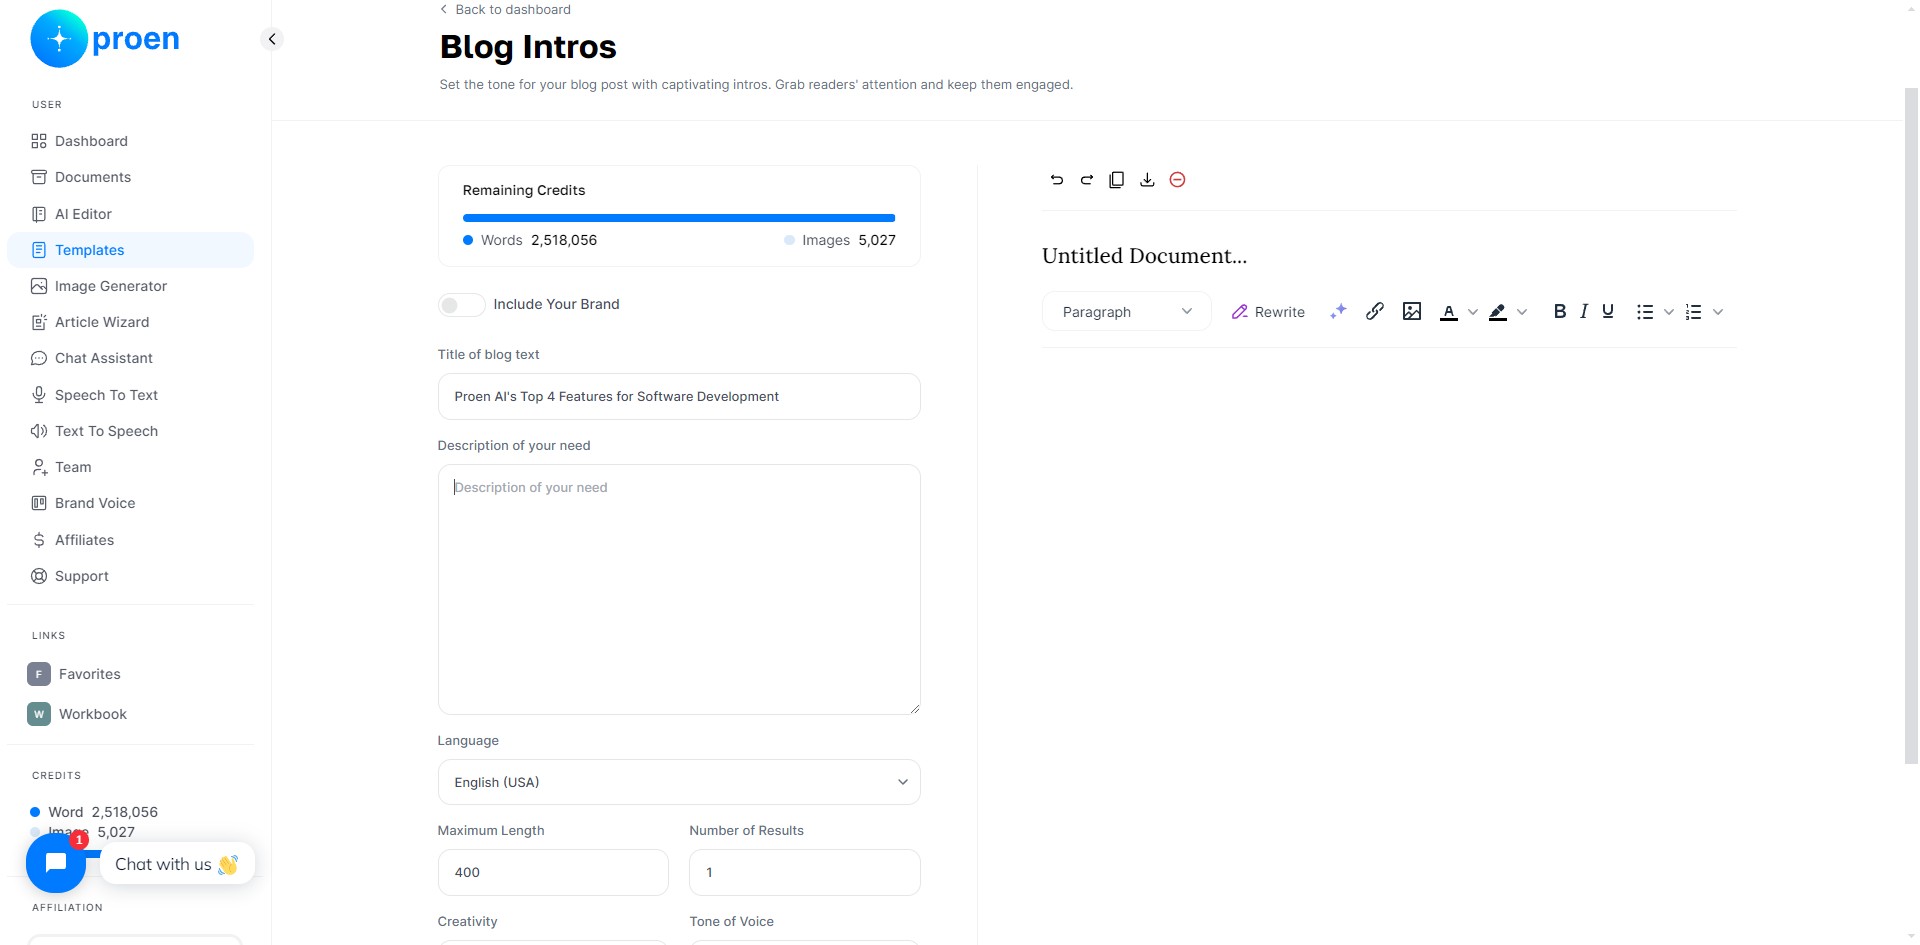Click the Support lifebuoy icon
The width and height of the screenshot is (1920, 945).
point(39,576)
